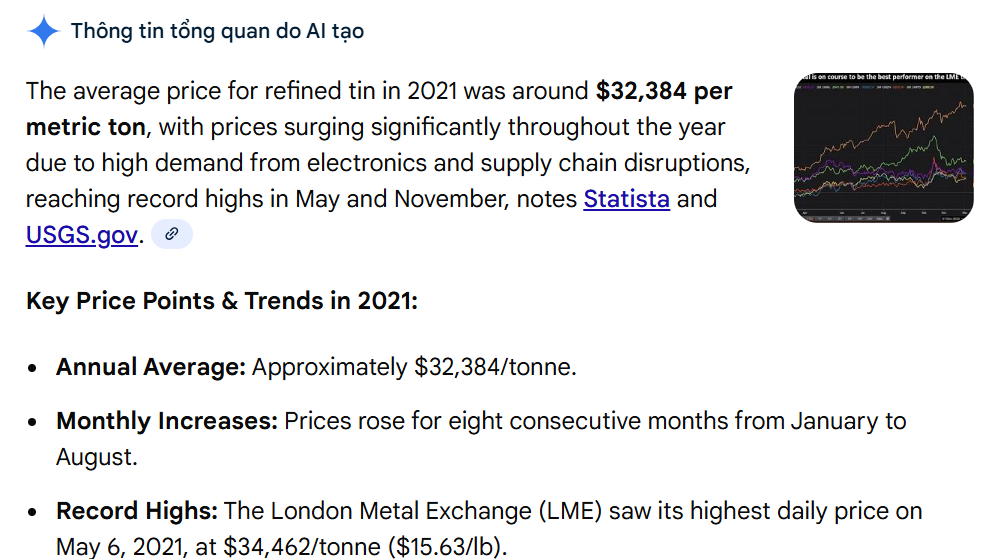This screenshot has height=559, width=984.
Task: Click the source link chip icon
Action: click(x=172, y=234)
